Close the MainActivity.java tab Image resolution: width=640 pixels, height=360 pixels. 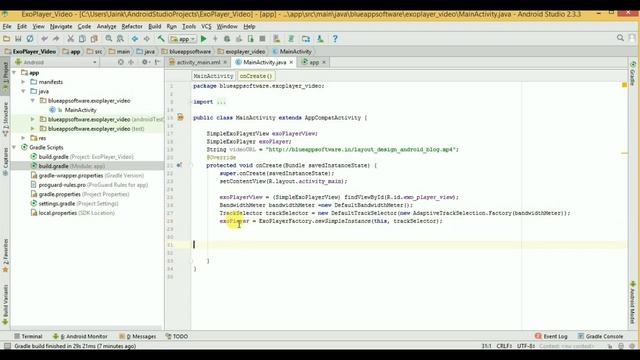point(291,62)
